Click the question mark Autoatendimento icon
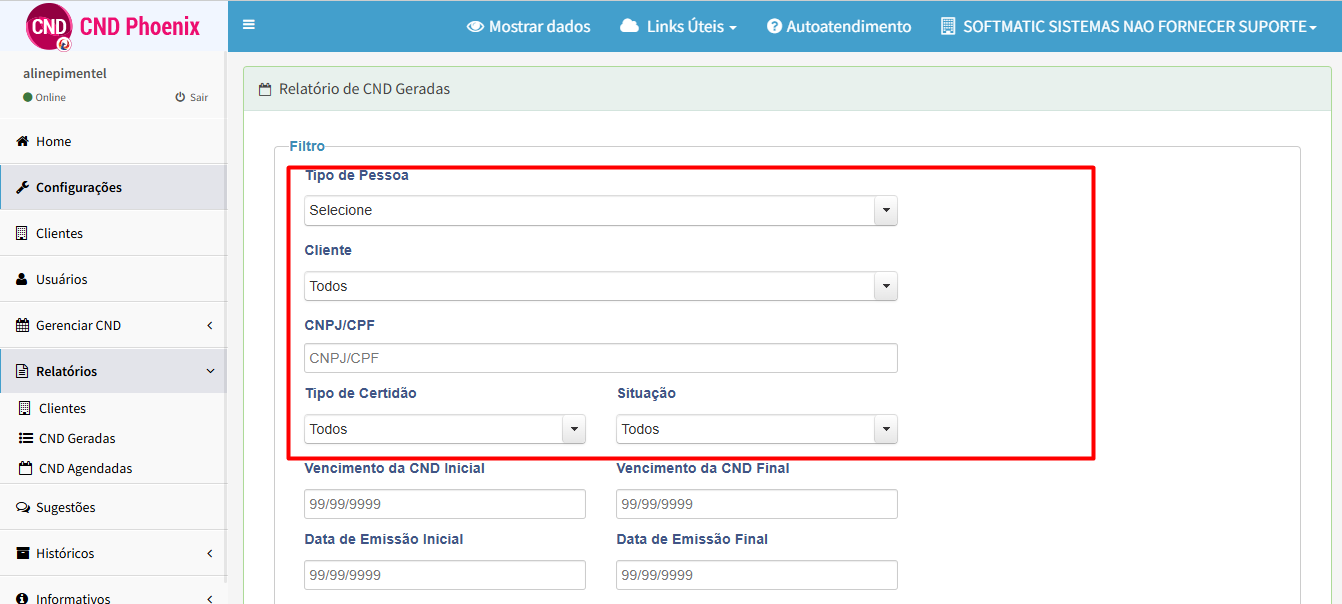The height and width of the screenshot is (604, 1342). coord(774,27)
